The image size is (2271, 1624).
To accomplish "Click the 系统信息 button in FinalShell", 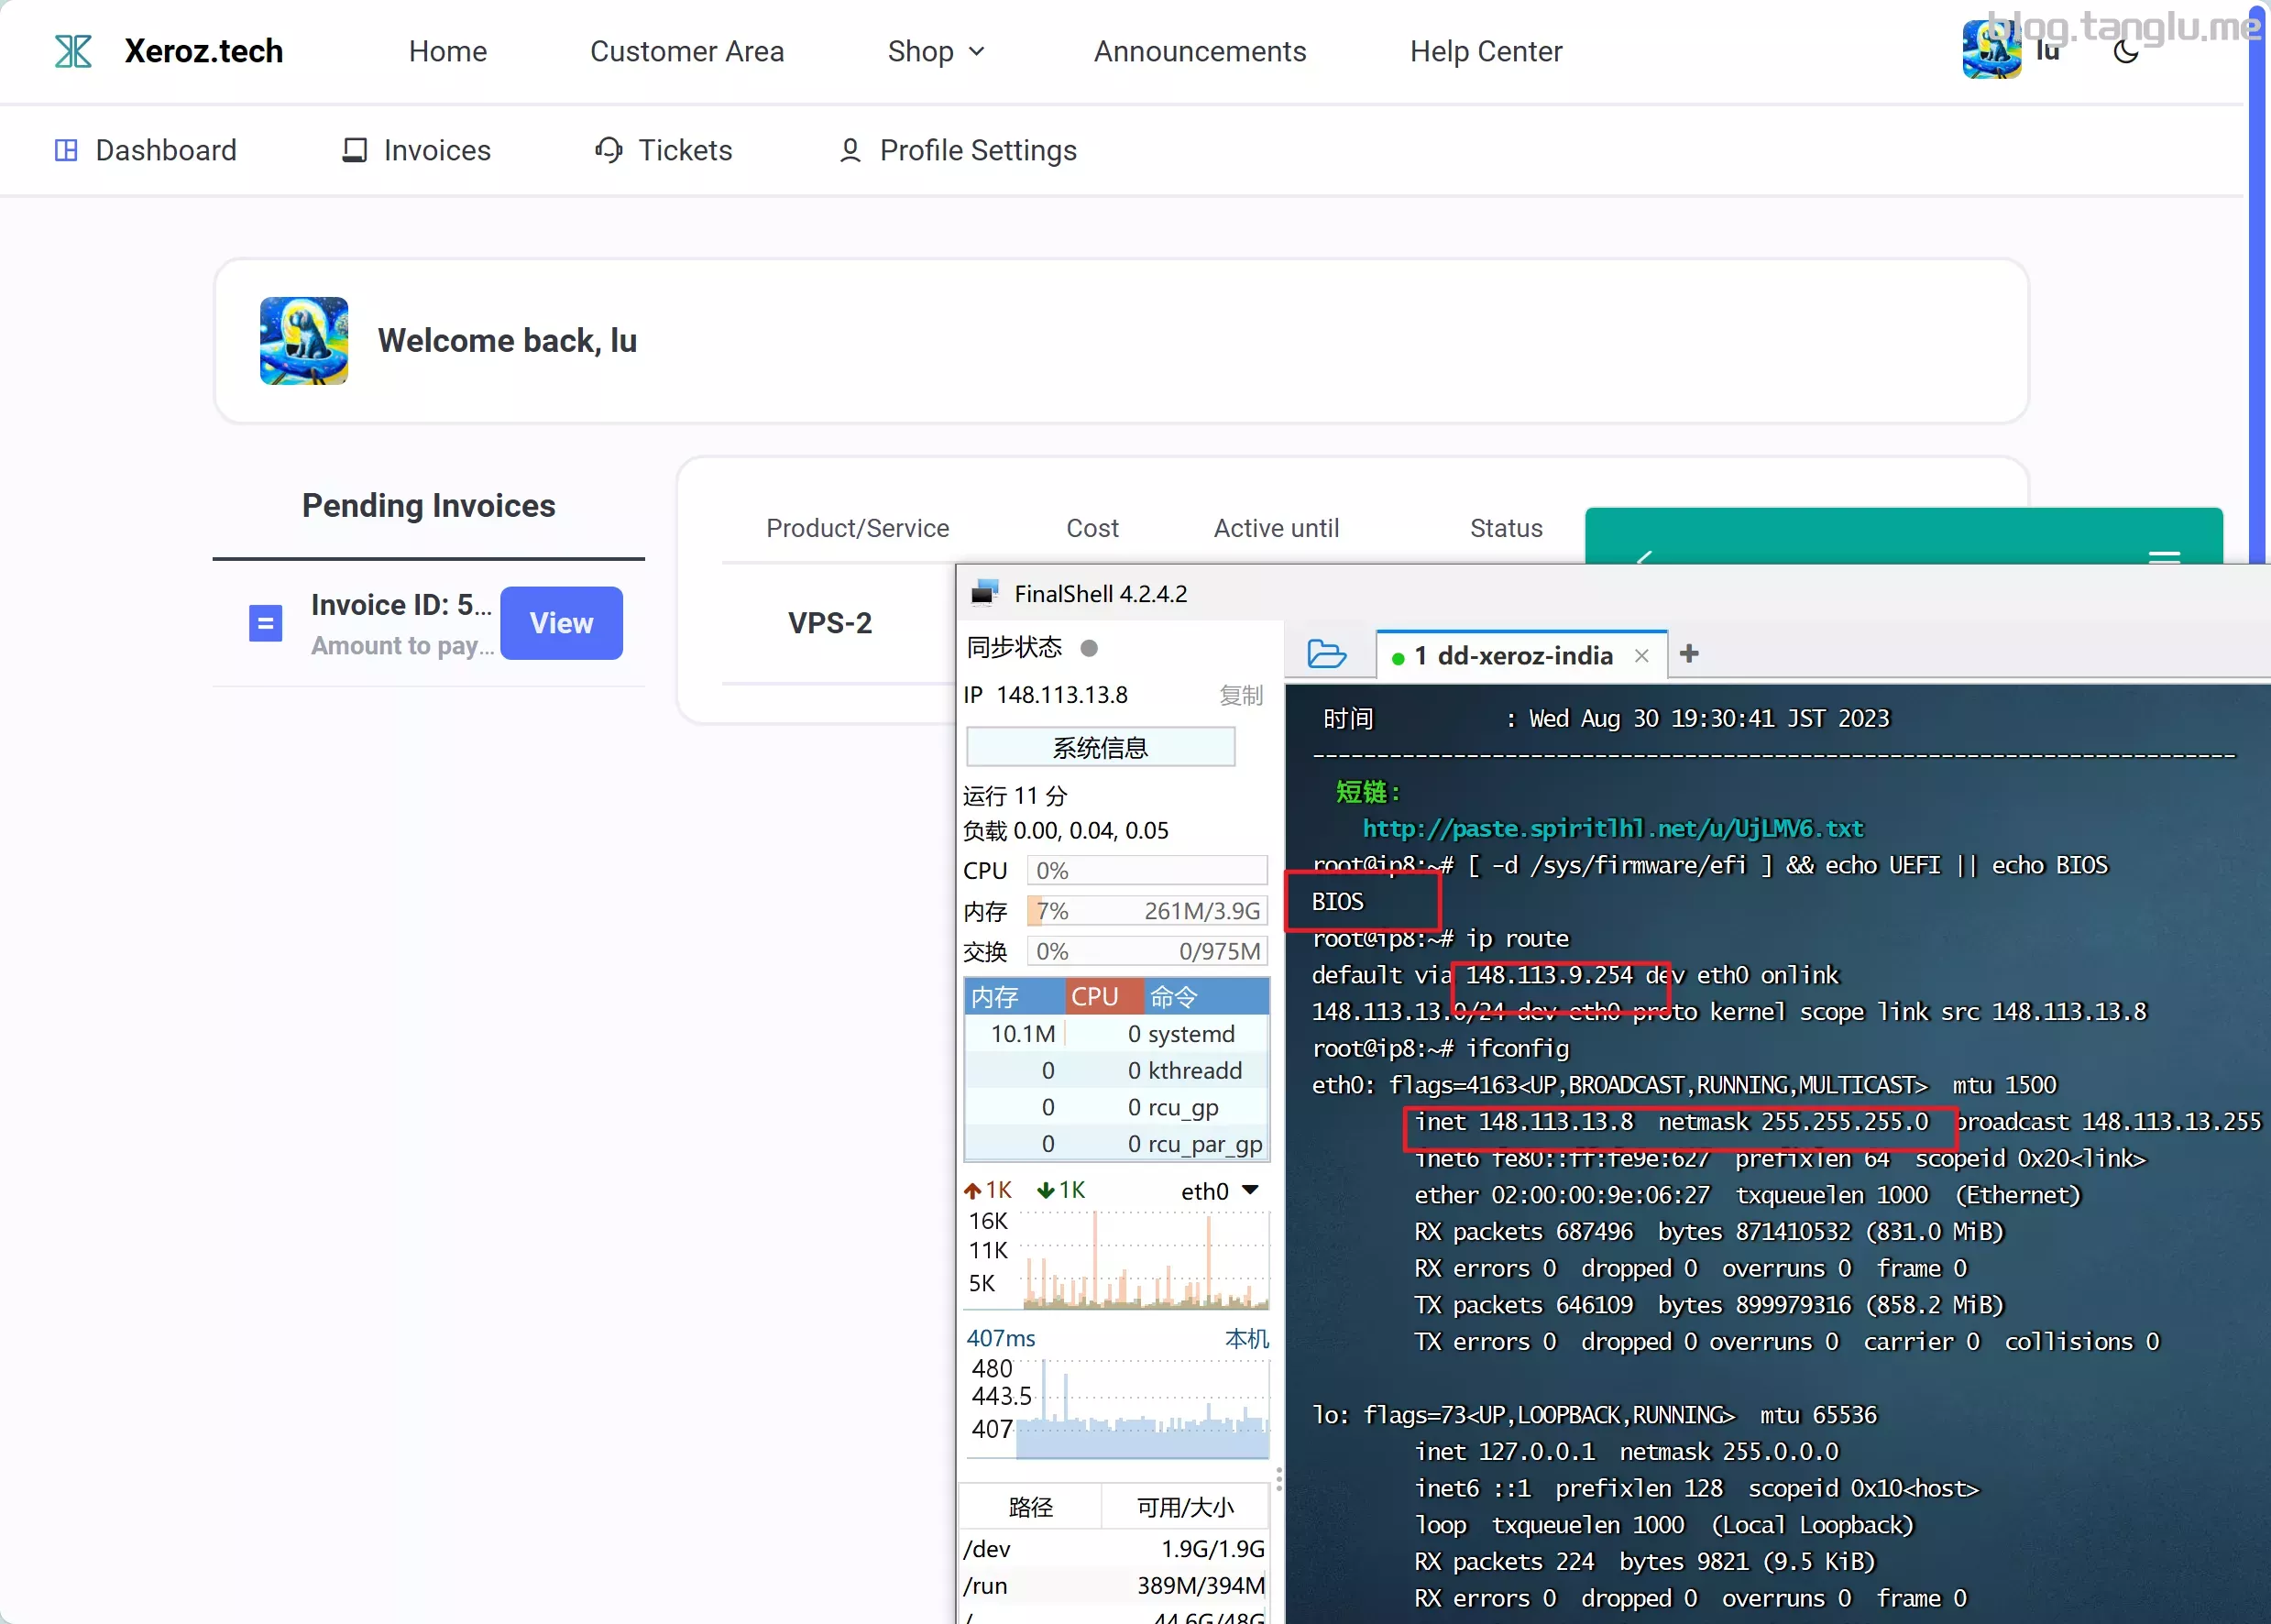I will (x=1100, y=747).
